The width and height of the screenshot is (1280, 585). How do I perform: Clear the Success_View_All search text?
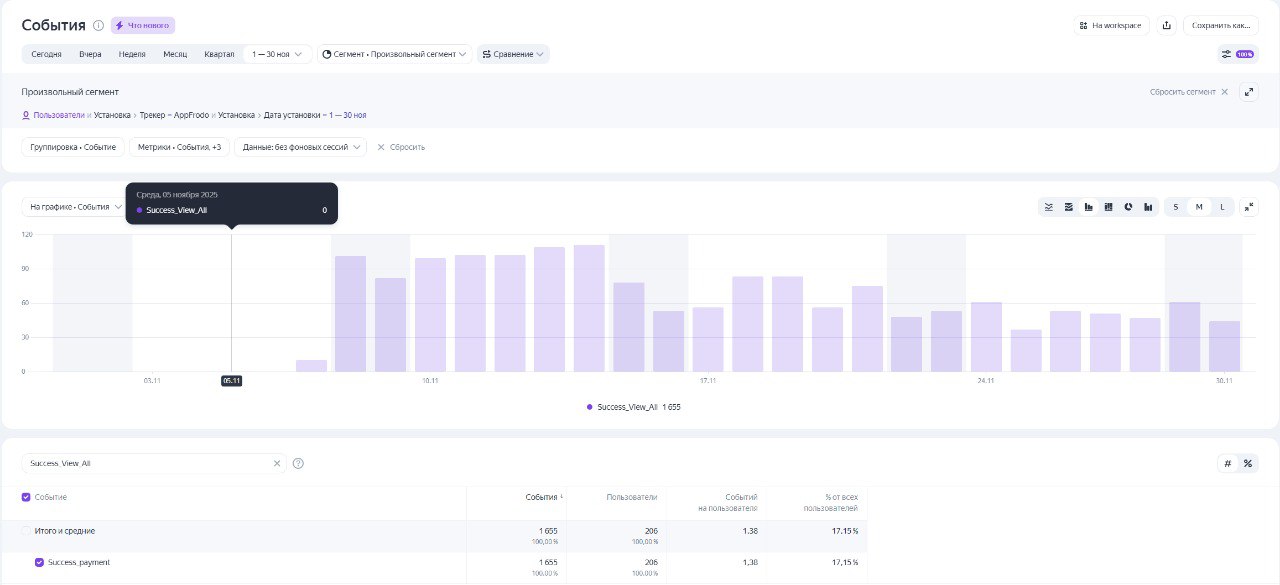pos(277,463)
